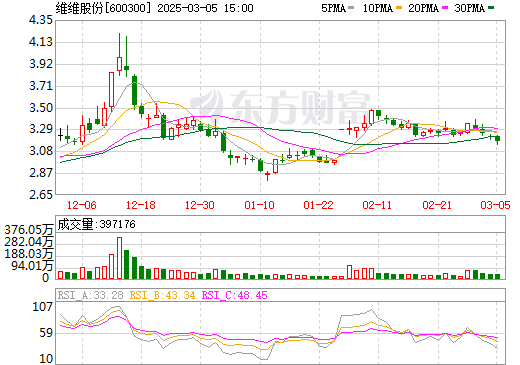Click the 4.35 price axis label
520x365 pixels.
coord(41,20)
